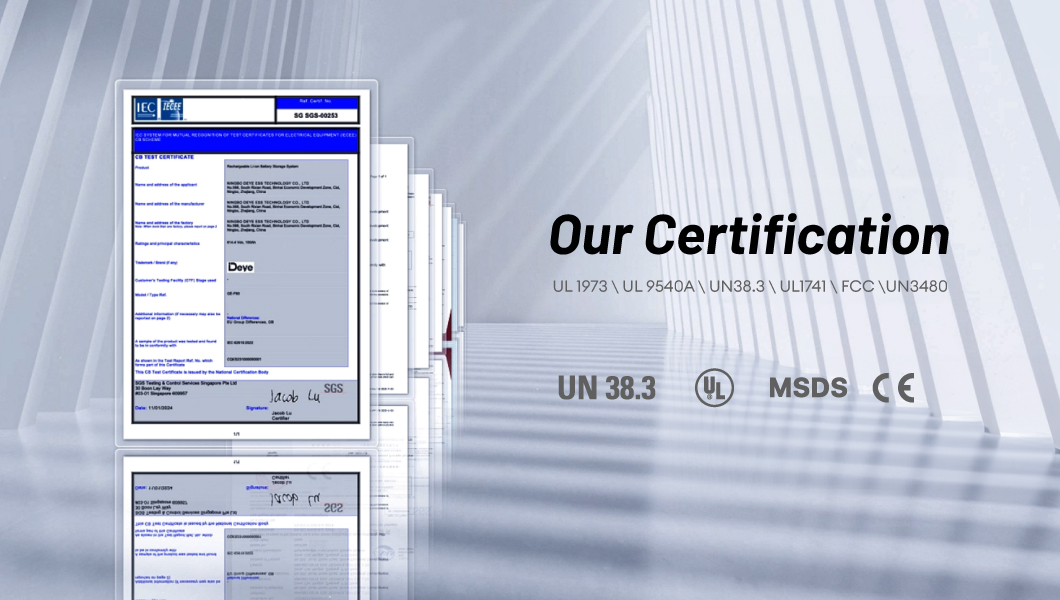This screenshot has height=600, width=1060.
Task: Click the CB TEST CERTIFICATE title
Action: [164, 157]
